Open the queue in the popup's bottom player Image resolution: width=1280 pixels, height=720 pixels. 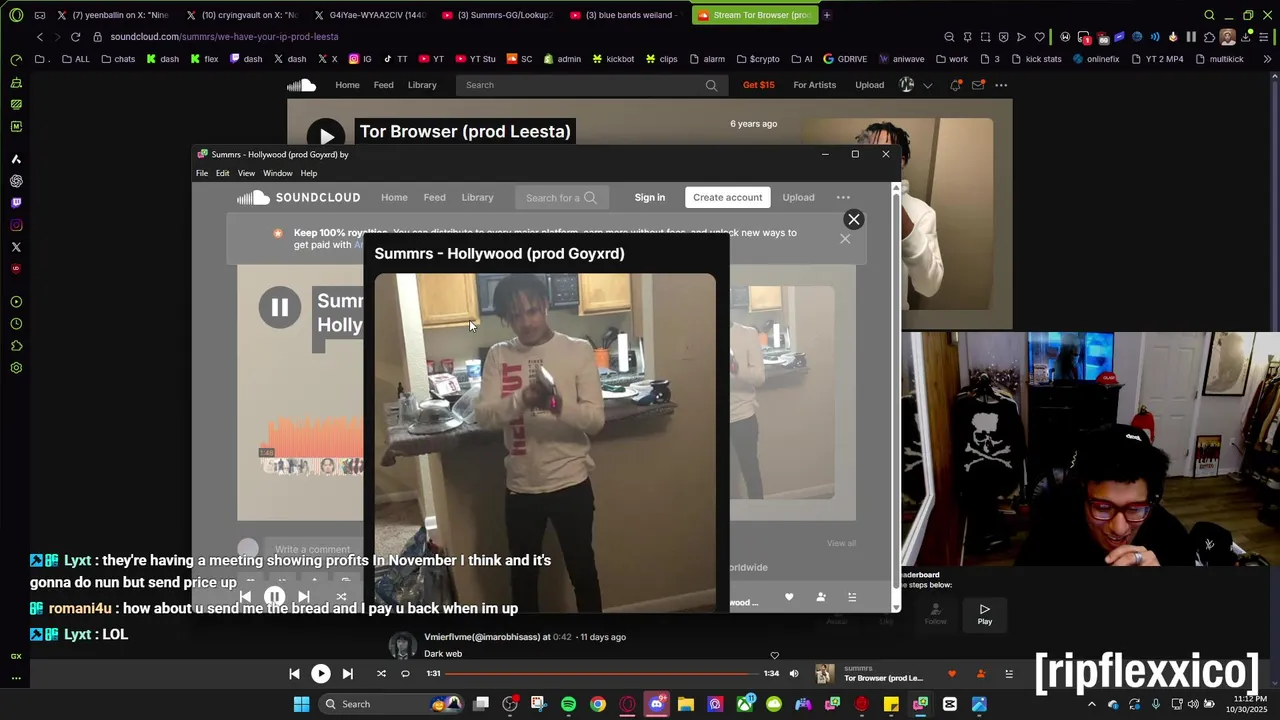(x=852, y=597)
